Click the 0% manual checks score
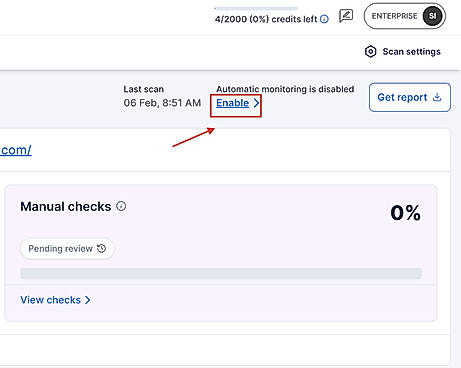Image resolution: width=461 pixels, height=368 pixels. pos(405,212)
